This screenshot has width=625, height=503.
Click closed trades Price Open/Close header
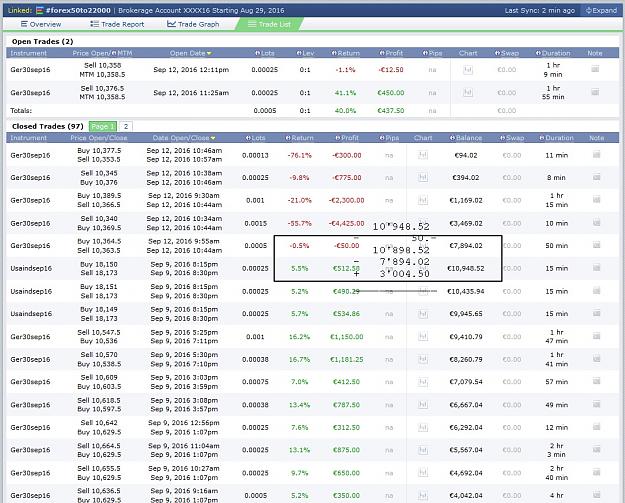[x=99, y=138]
